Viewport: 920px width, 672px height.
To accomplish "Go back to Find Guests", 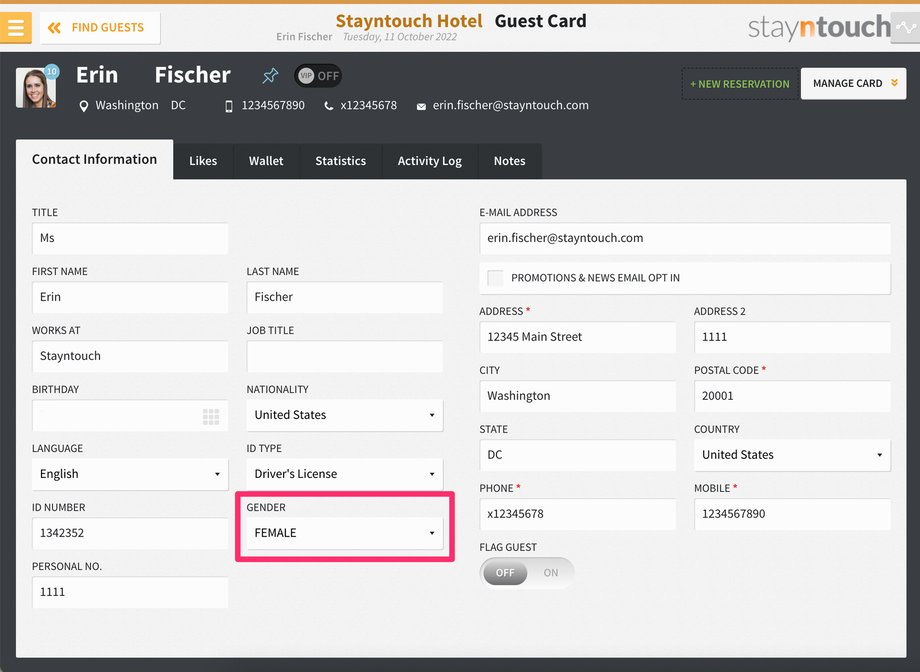I will coord(100,28).
